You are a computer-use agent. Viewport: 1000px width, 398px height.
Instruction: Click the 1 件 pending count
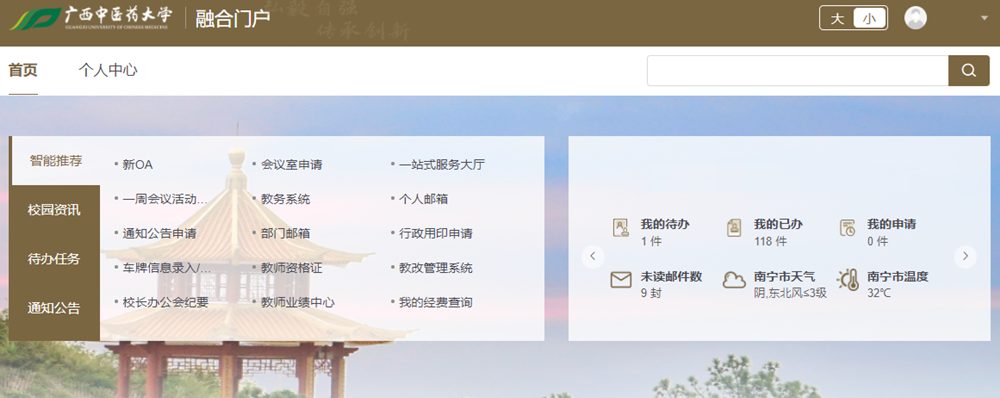pos(651,242)
